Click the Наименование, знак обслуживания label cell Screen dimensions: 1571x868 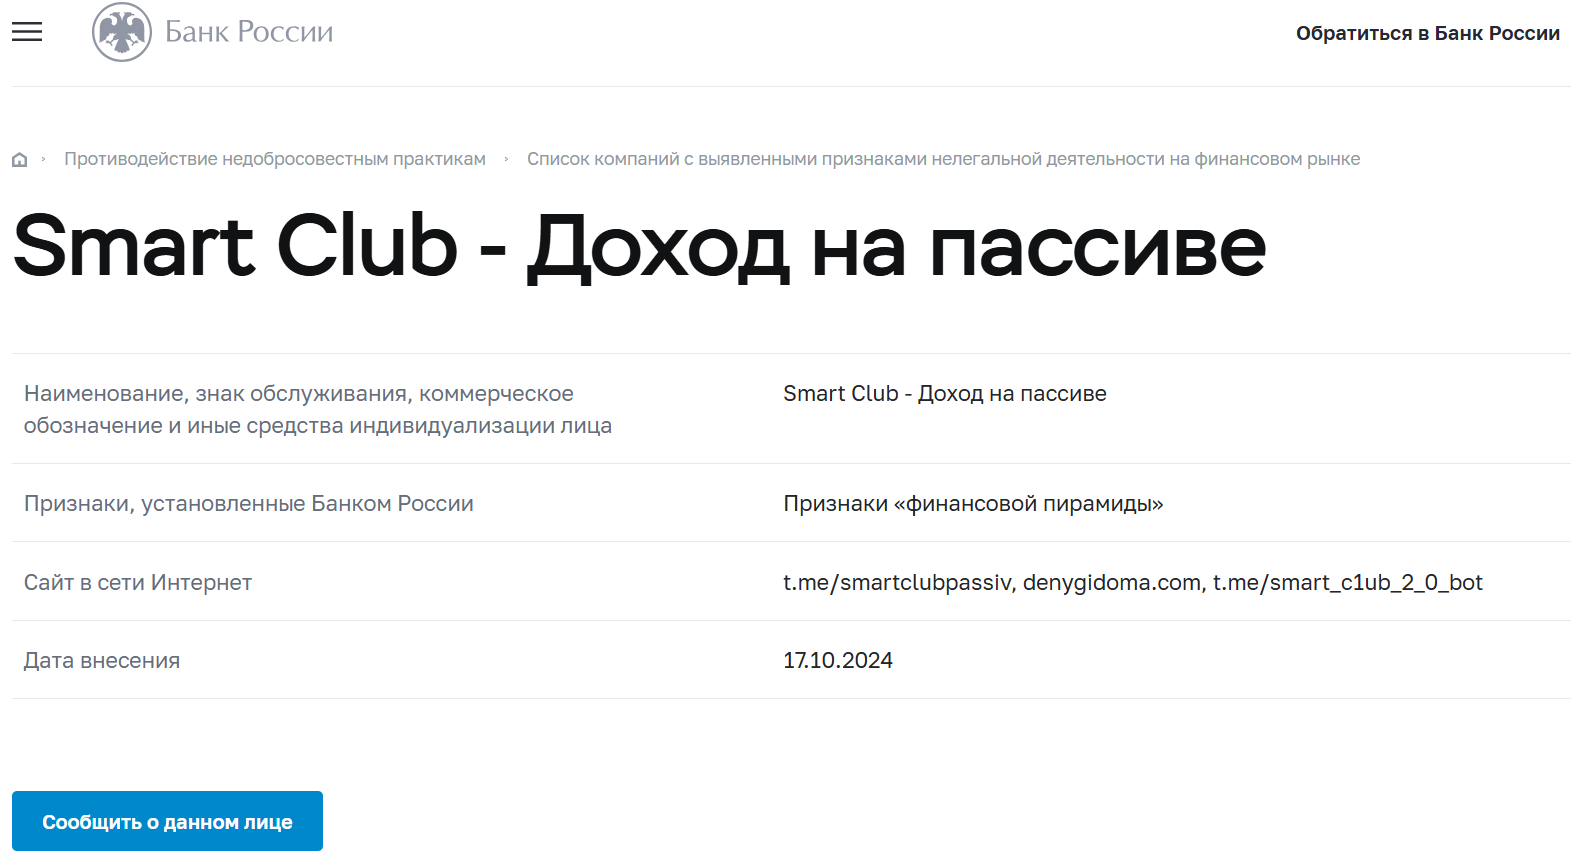click(318, 409)
